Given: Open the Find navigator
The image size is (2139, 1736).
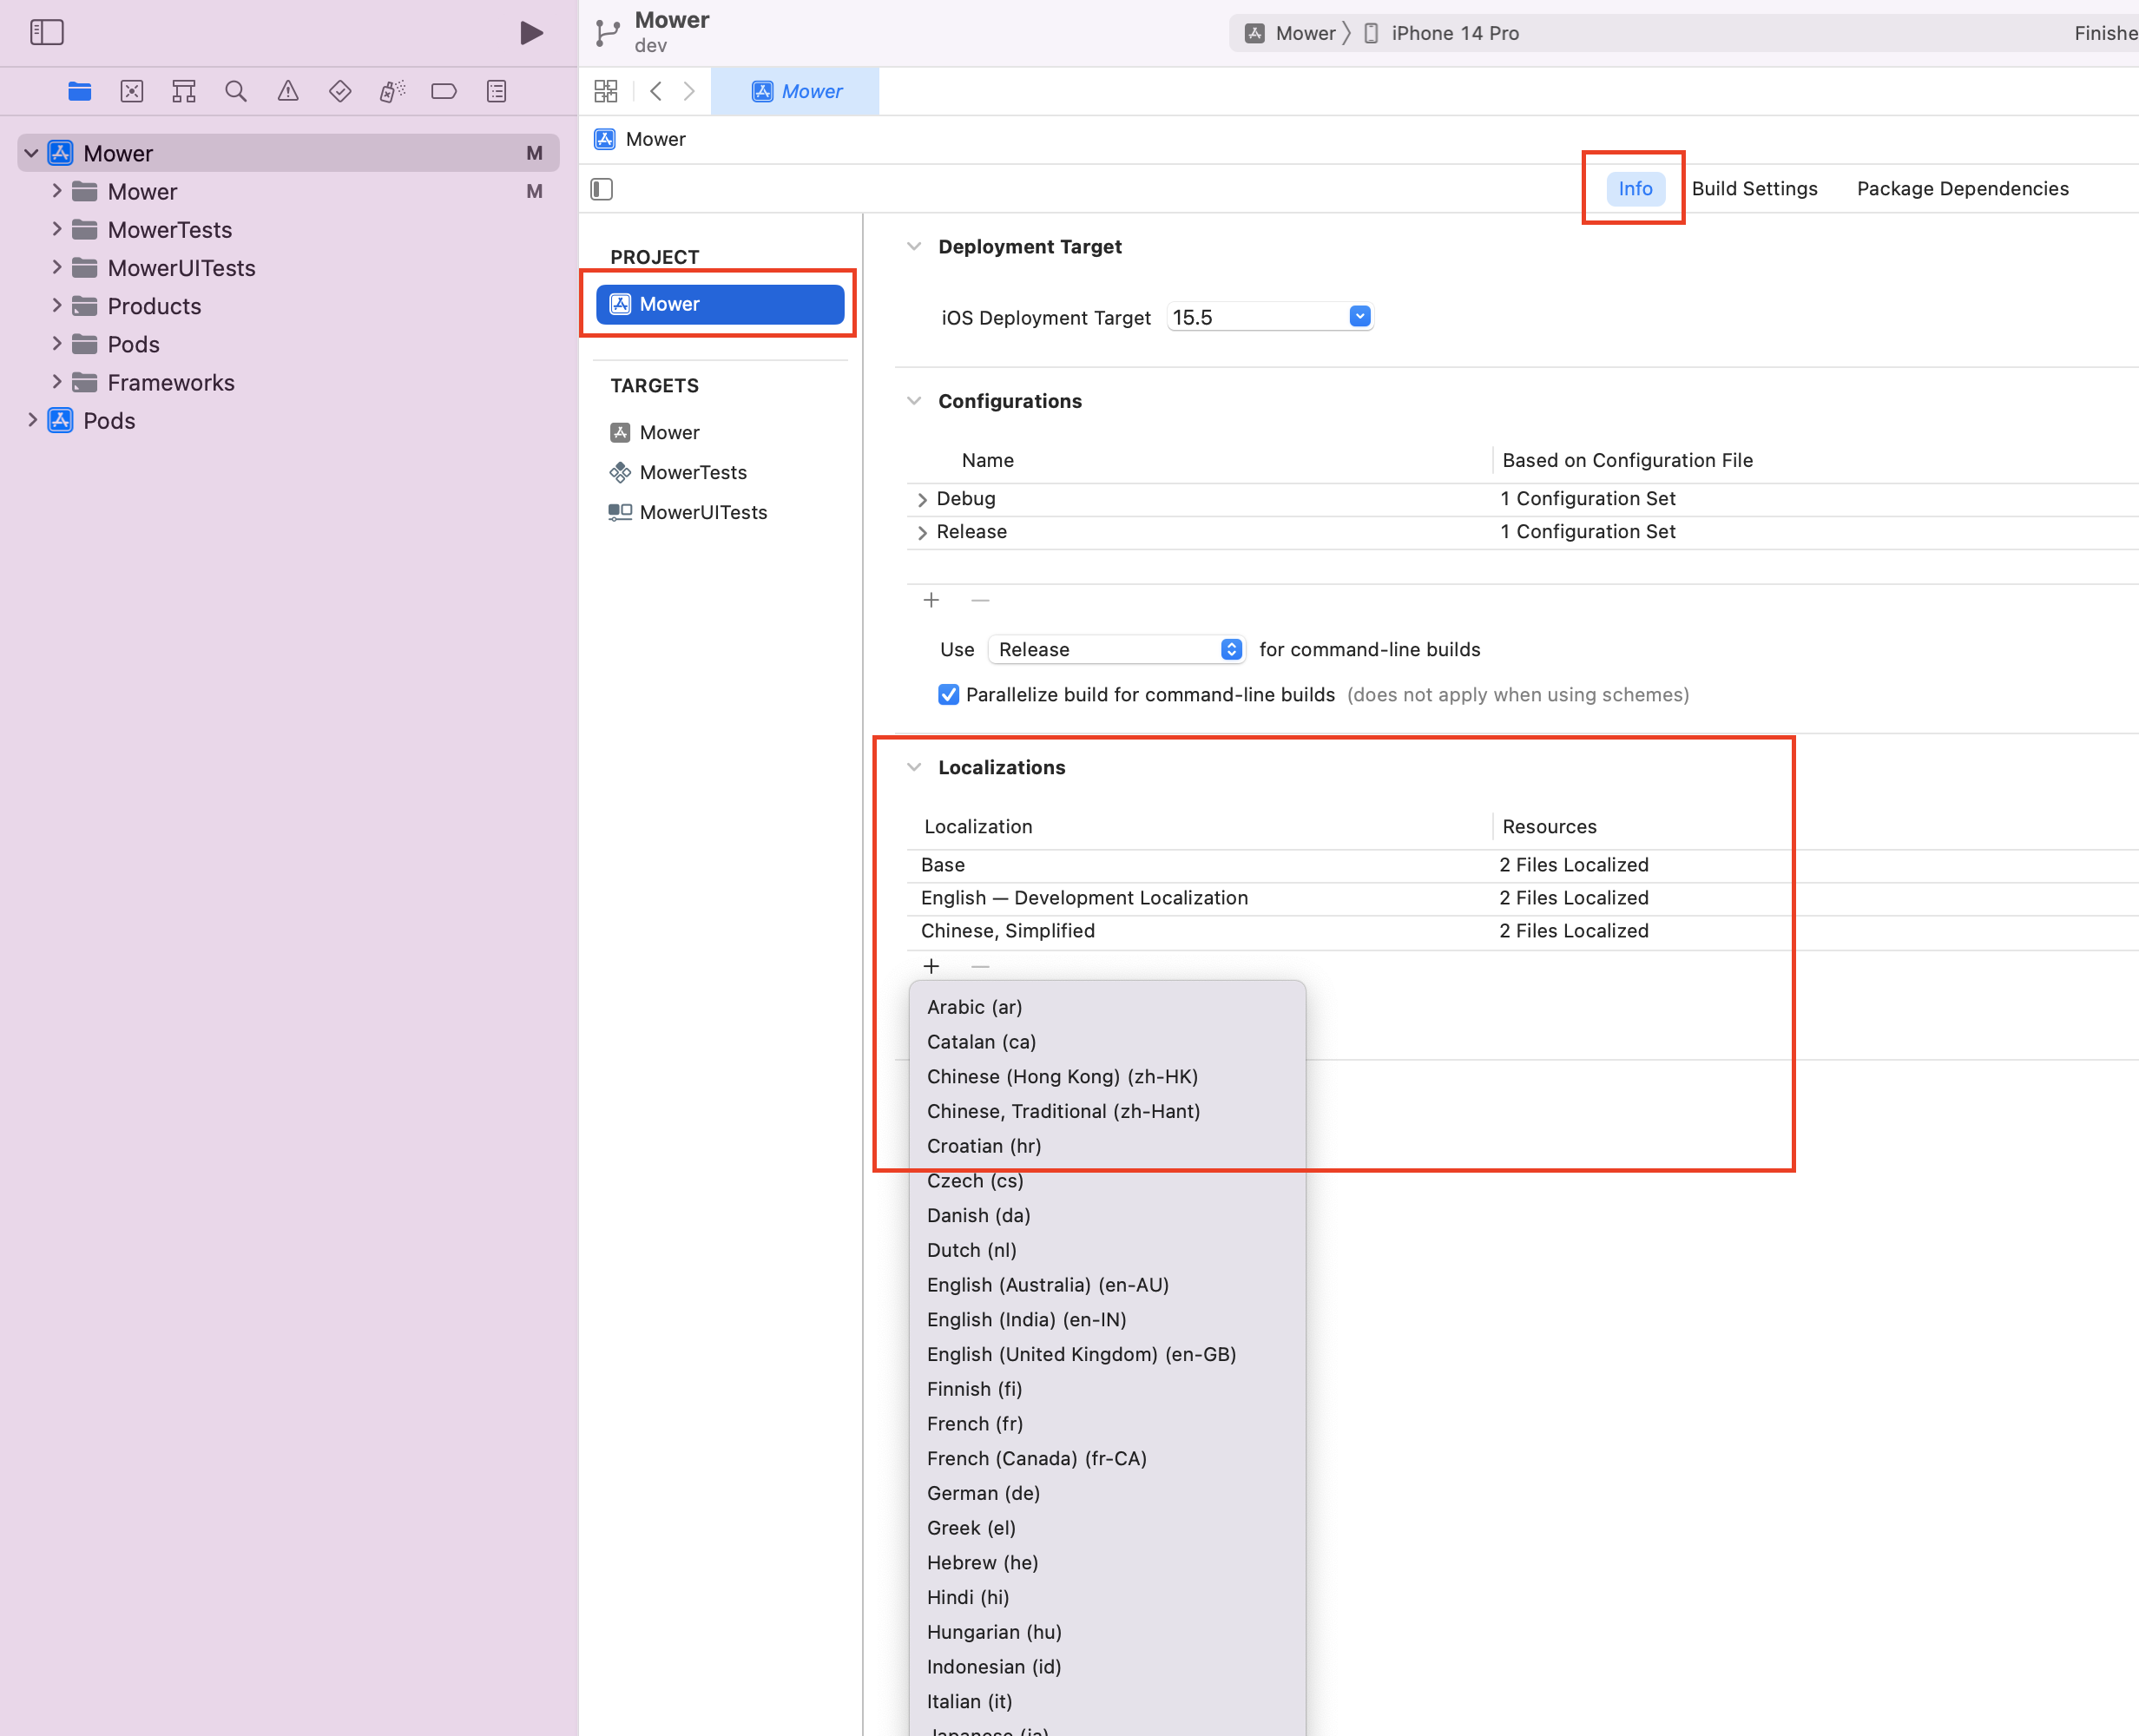Looking at the screenshot, I should (x=236, y=92).
